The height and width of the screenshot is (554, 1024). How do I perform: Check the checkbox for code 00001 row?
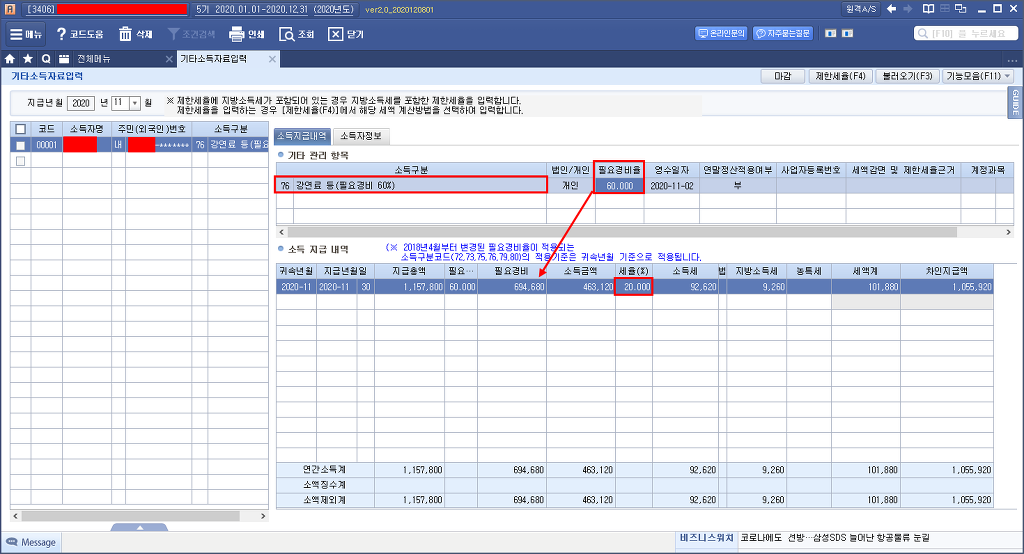pyautogui.click(x=20, y=145)
